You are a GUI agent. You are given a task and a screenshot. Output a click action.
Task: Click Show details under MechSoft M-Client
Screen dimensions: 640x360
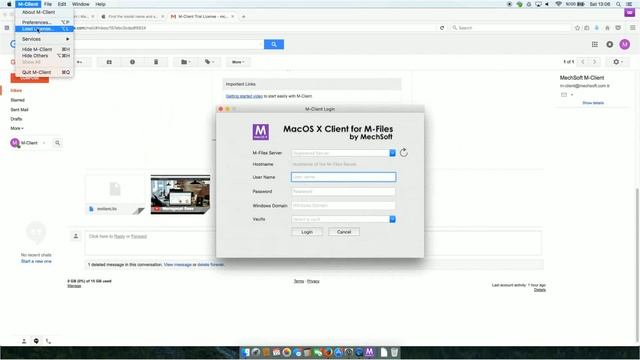tap(593, 103)
